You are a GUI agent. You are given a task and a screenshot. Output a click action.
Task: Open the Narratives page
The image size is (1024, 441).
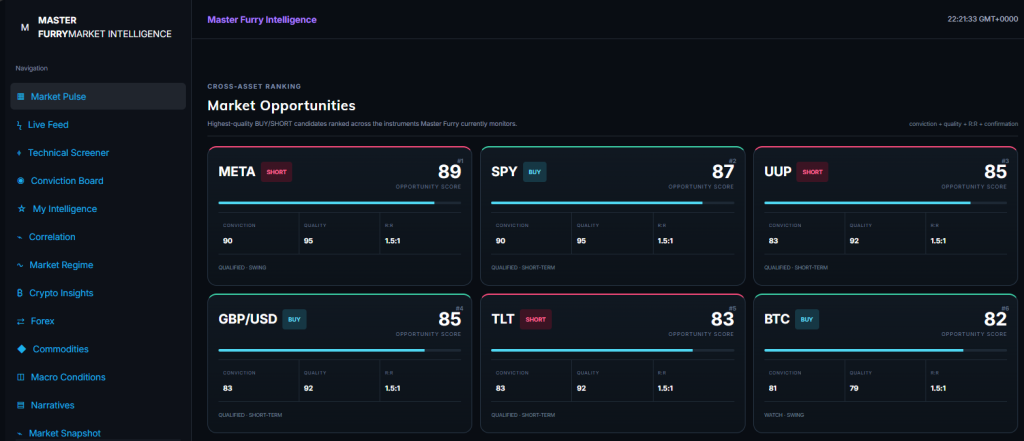click(x=98, y=406)
